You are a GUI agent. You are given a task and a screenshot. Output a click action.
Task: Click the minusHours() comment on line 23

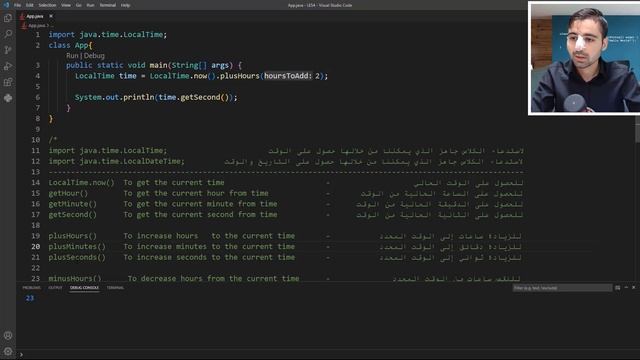pyautogui.click(x=75, y=278)
